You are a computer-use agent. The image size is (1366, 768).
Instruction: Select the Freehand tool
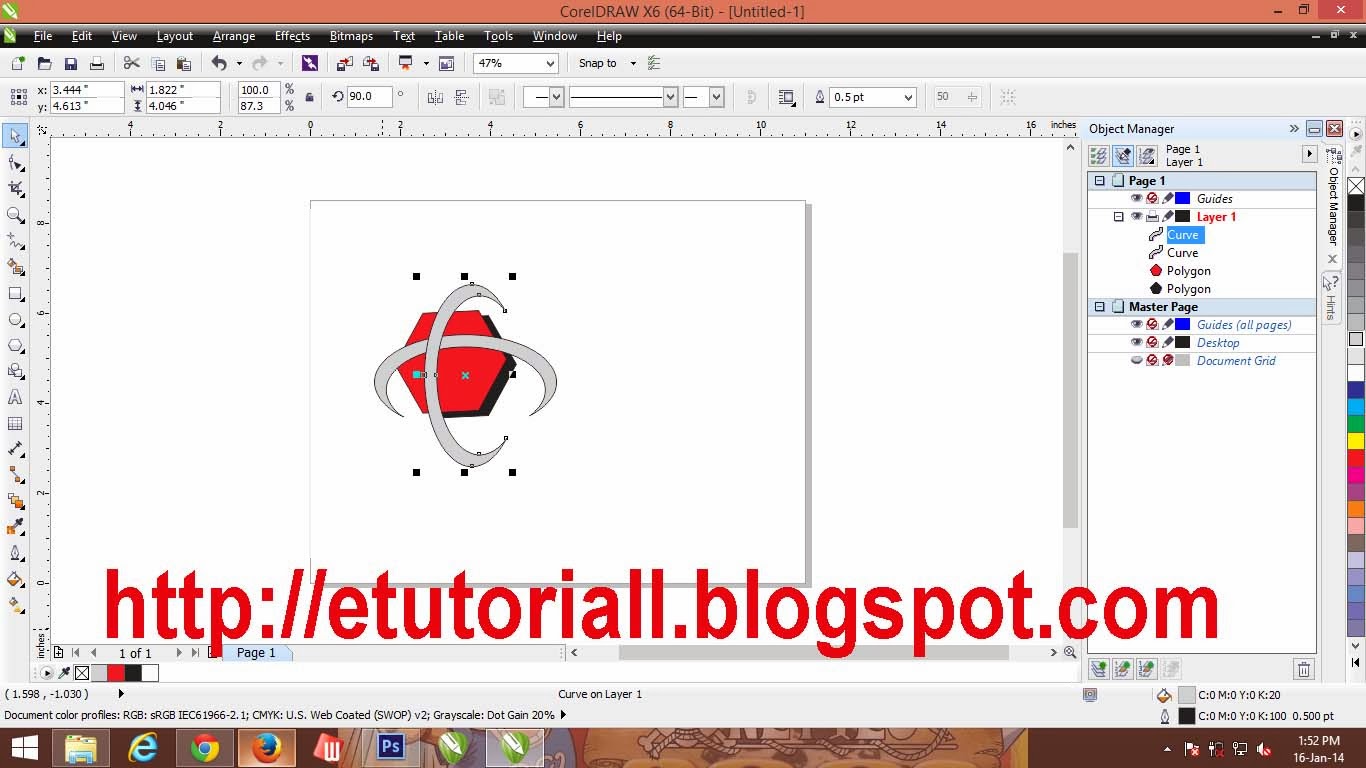point(15,241)
